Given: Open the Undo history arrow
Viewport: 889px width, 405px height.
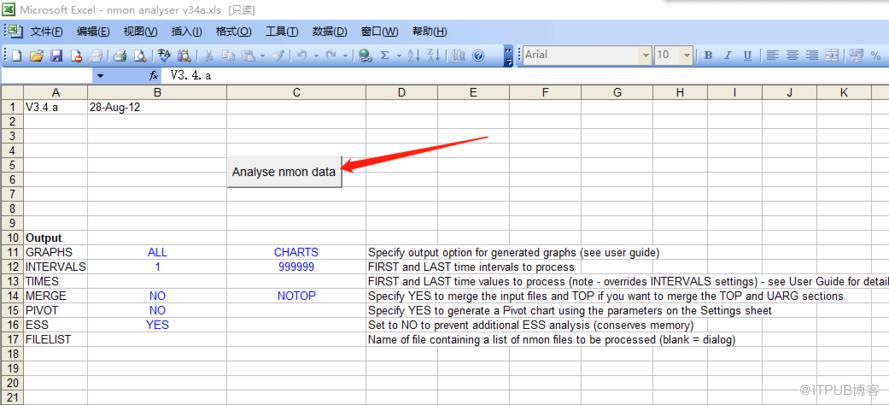Looking at the screenshot, I should [316, 56].
